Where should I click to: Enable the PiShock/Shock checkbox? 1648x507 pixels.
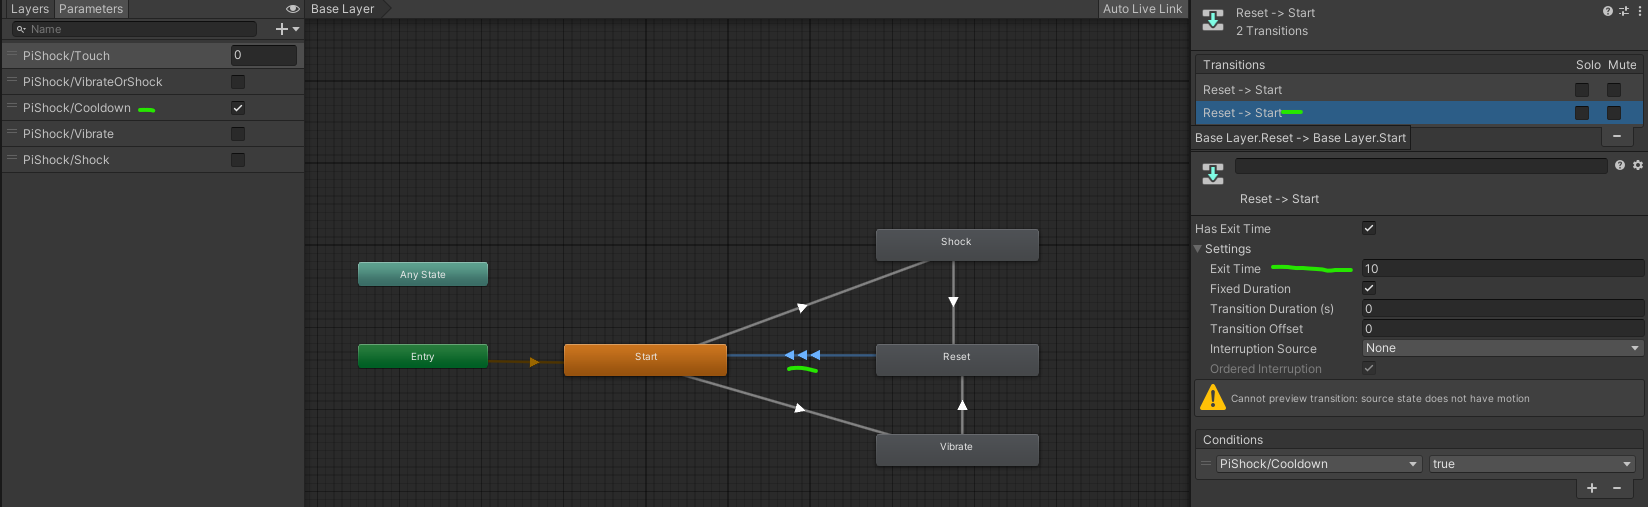pos(238,159)
